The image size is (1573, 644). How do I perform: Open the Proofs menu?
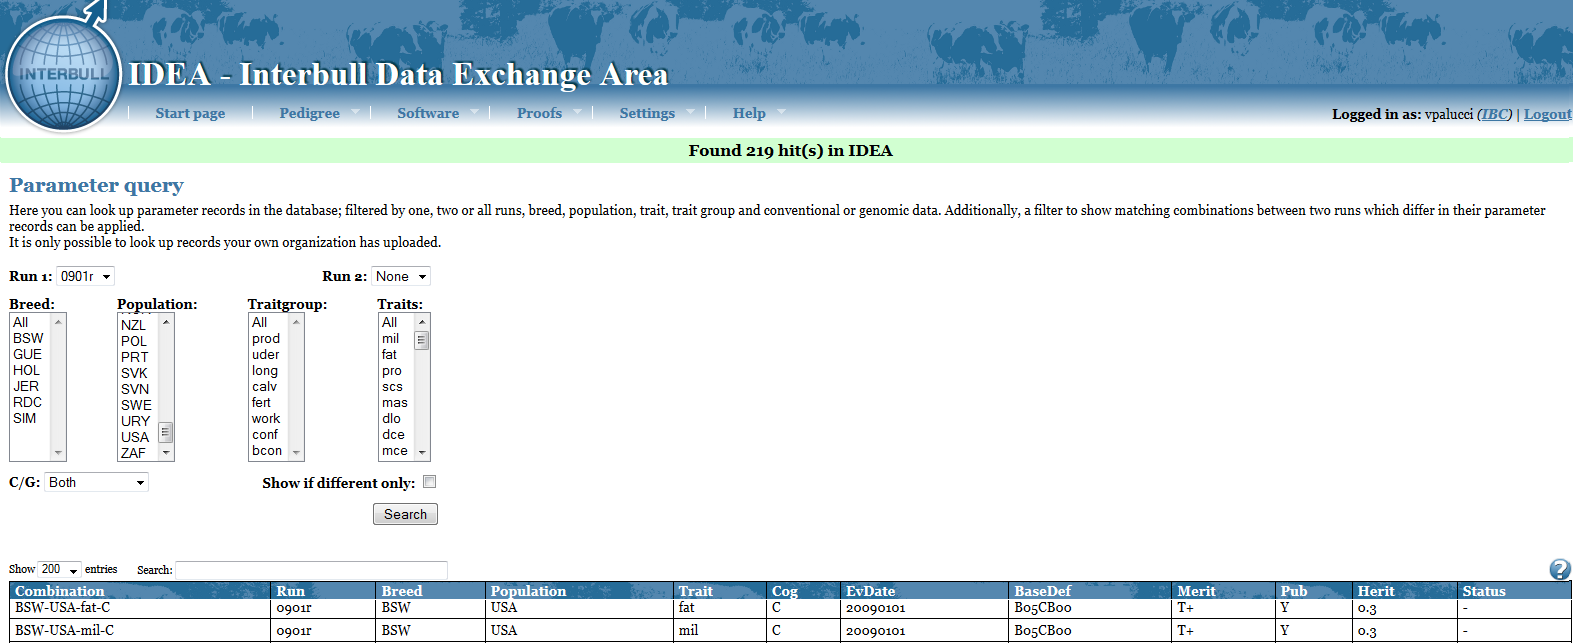click(539, 113)
